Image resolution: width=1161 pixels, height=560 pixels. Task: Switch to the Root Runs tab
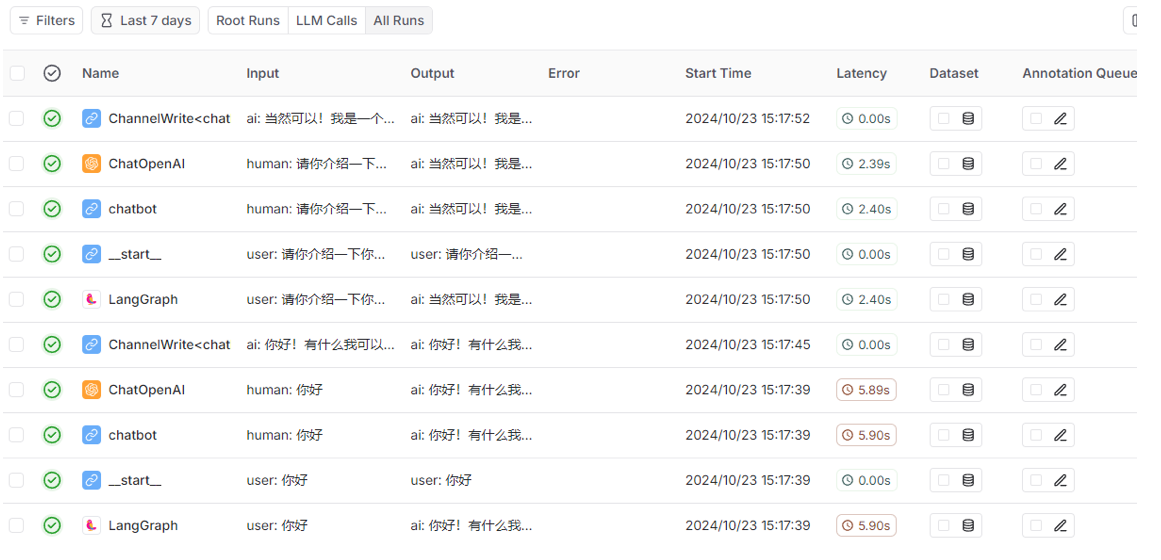coord(248,20)
